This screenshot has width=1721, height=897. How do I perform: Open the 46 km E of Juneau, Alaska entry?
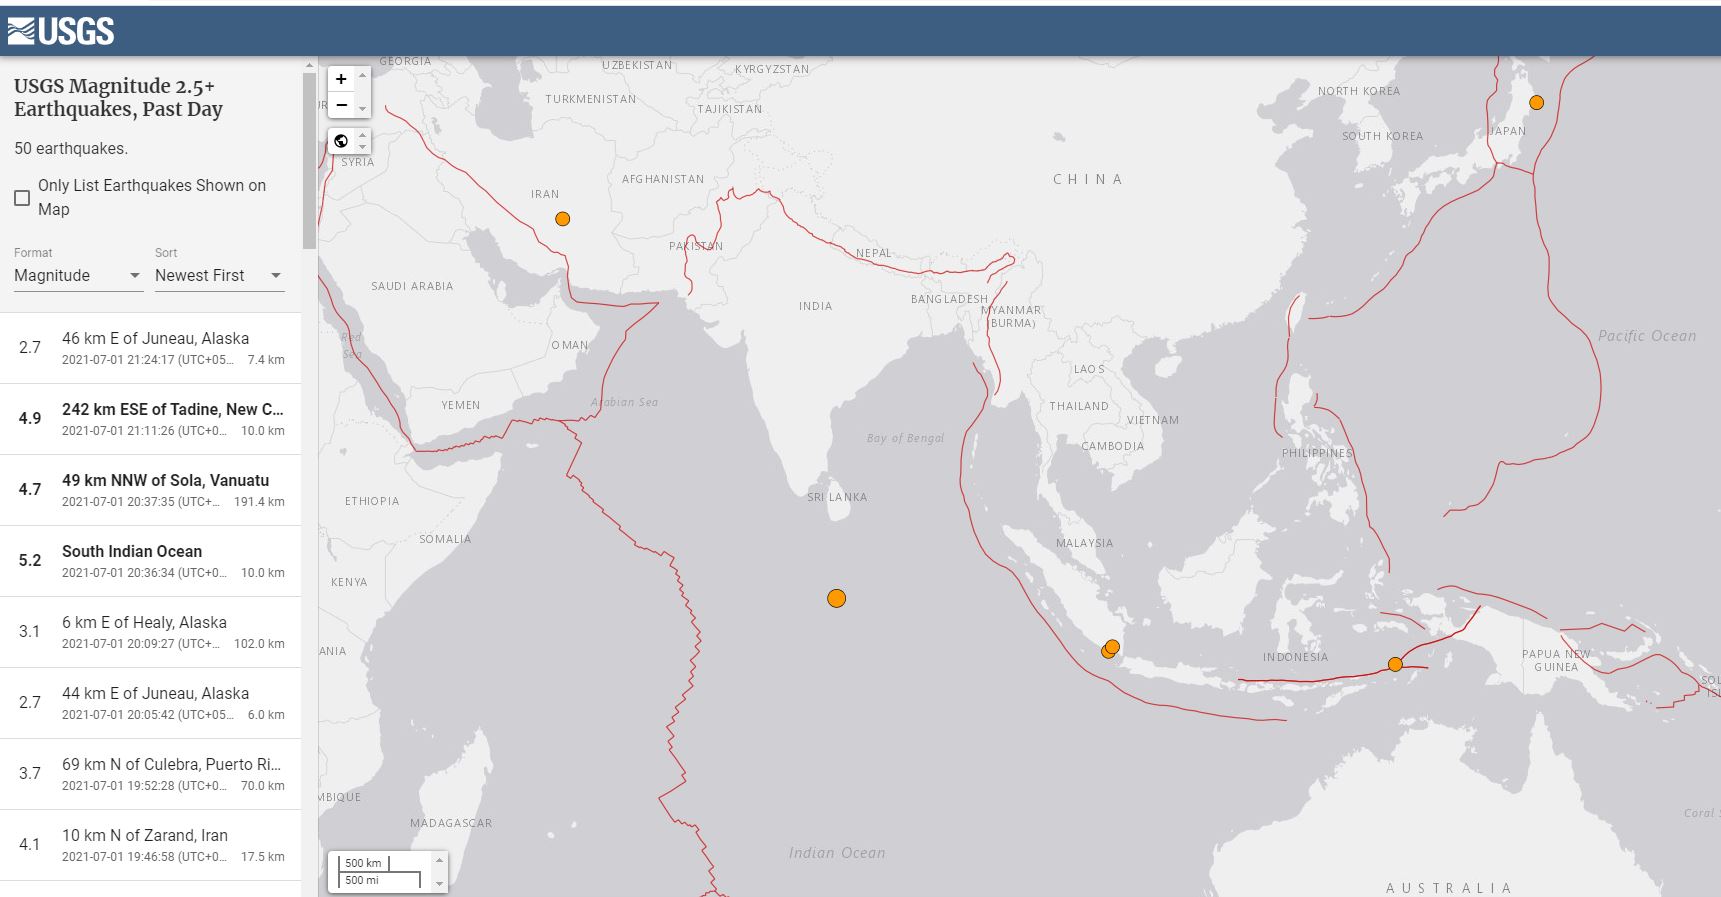150,348
